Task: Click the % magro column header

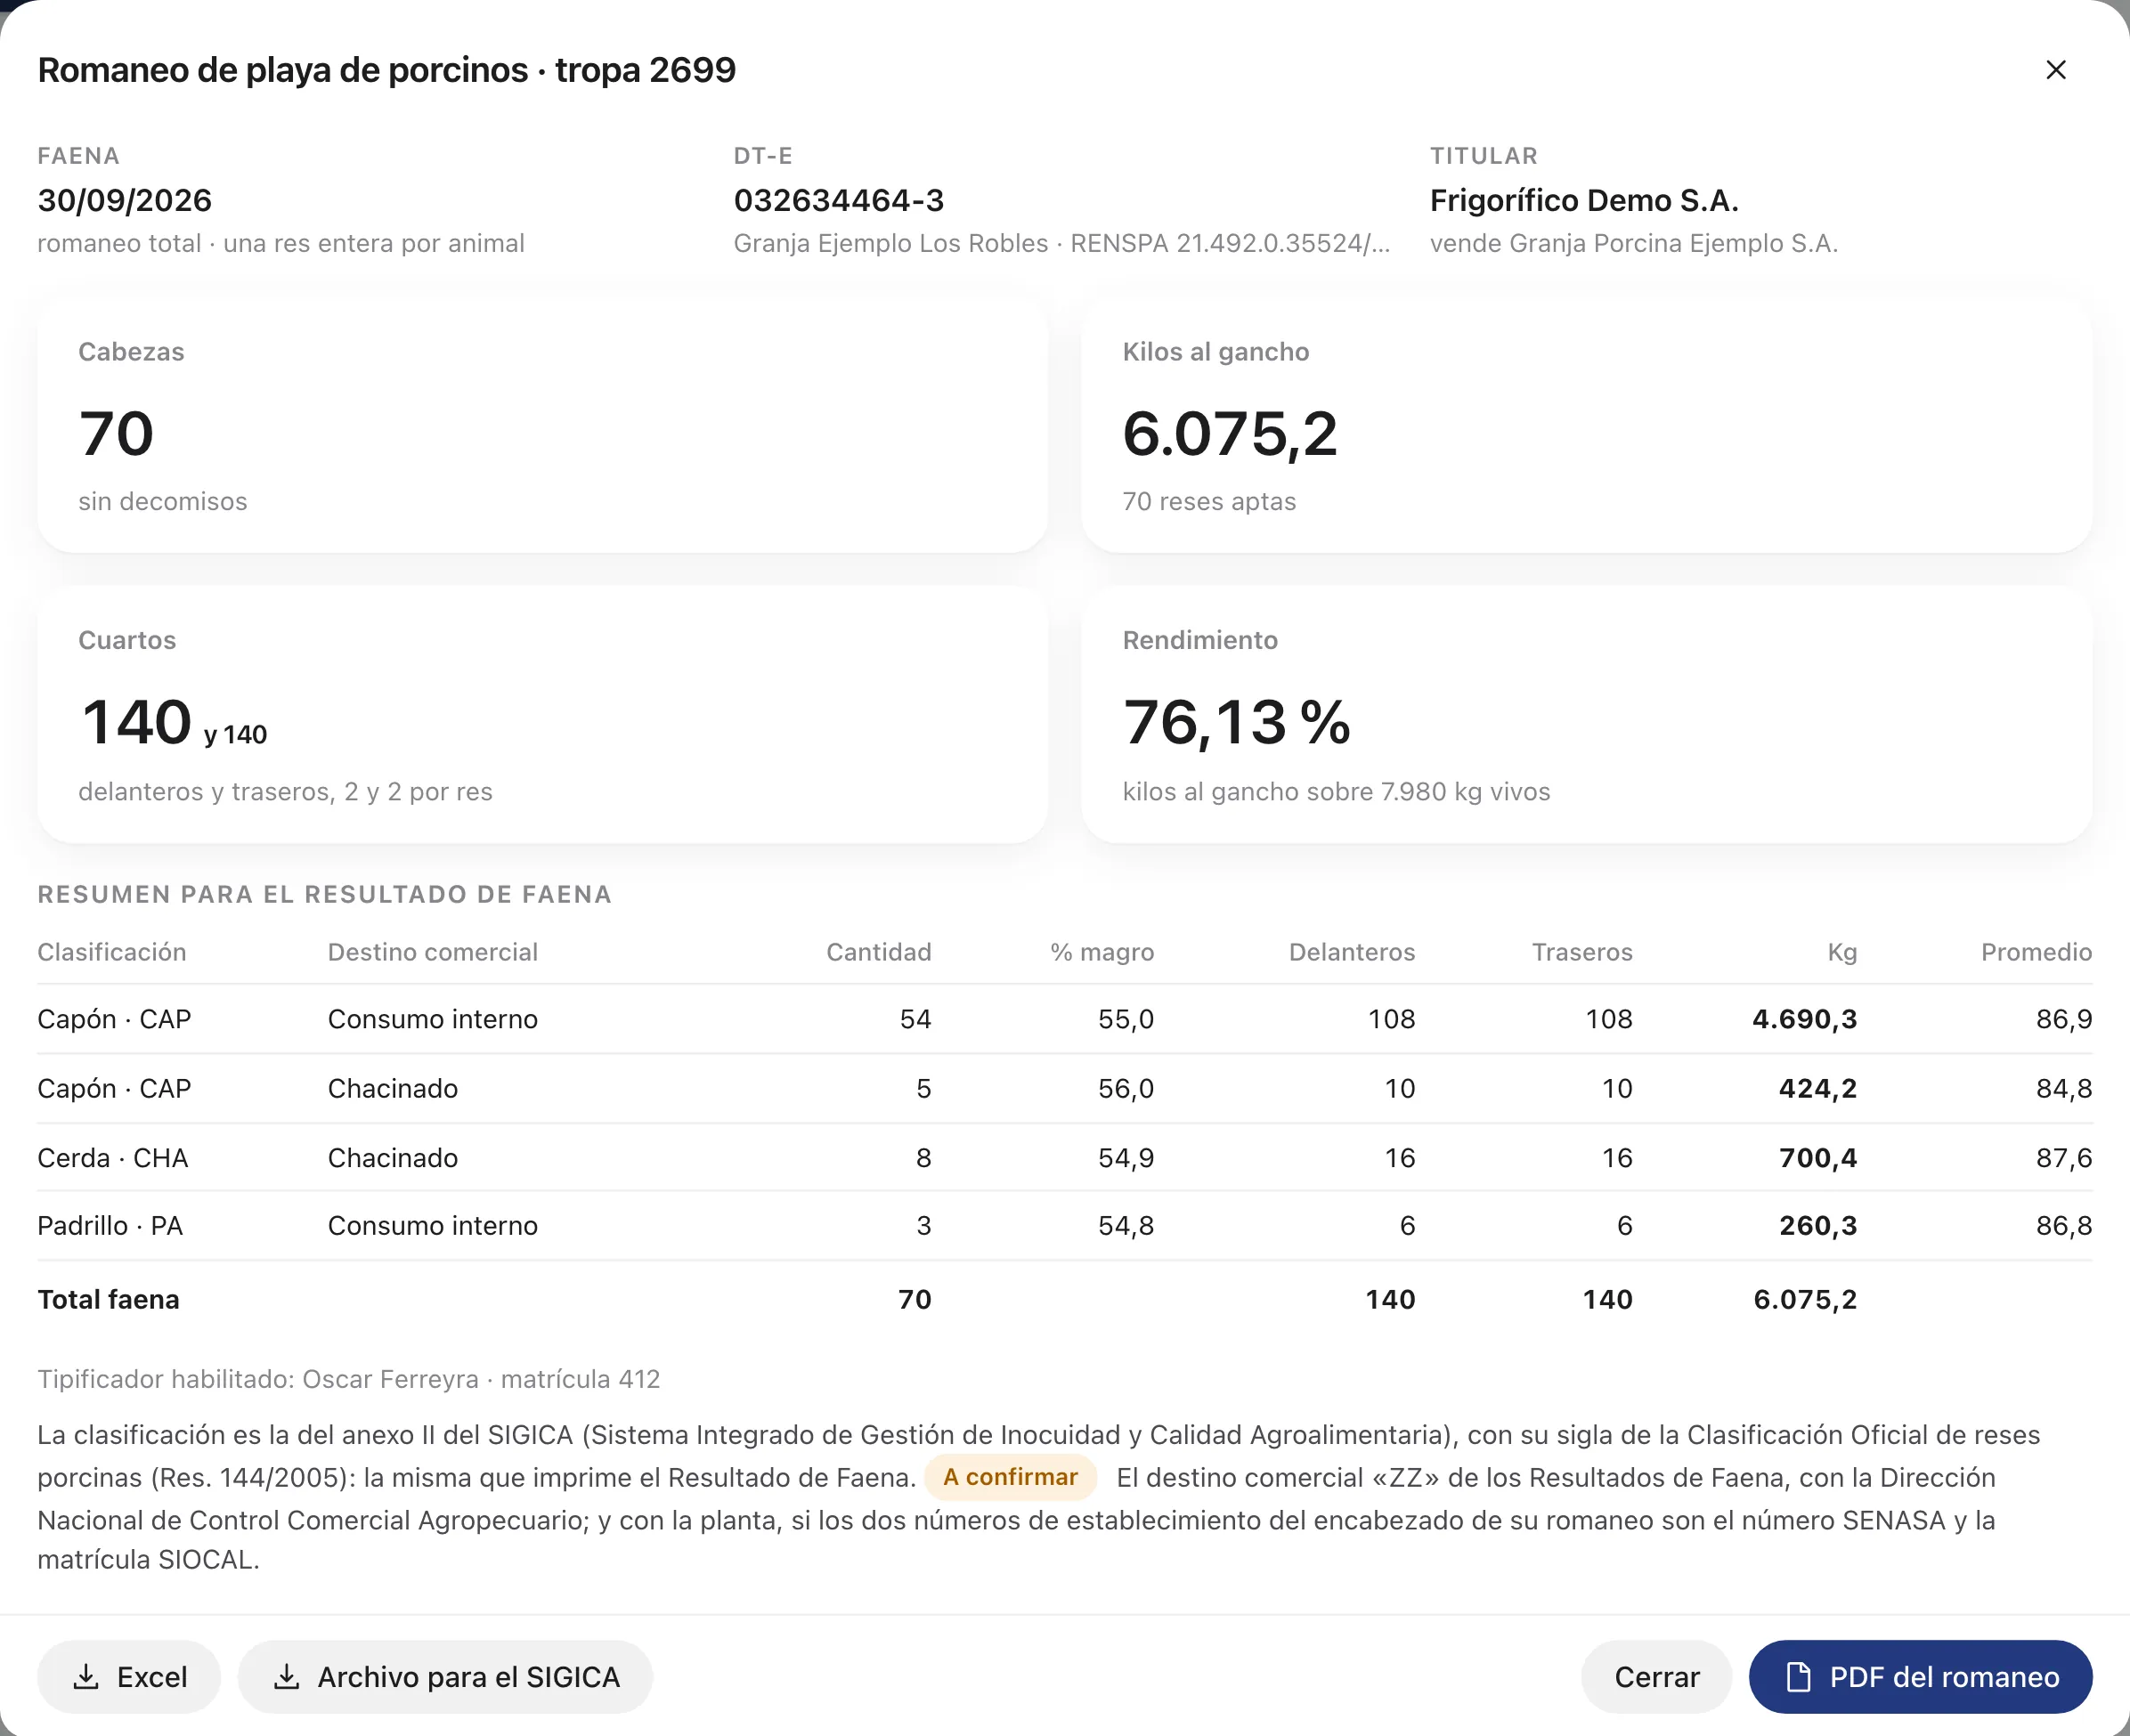Action: pyautogui.click(x=1102, y=952)
